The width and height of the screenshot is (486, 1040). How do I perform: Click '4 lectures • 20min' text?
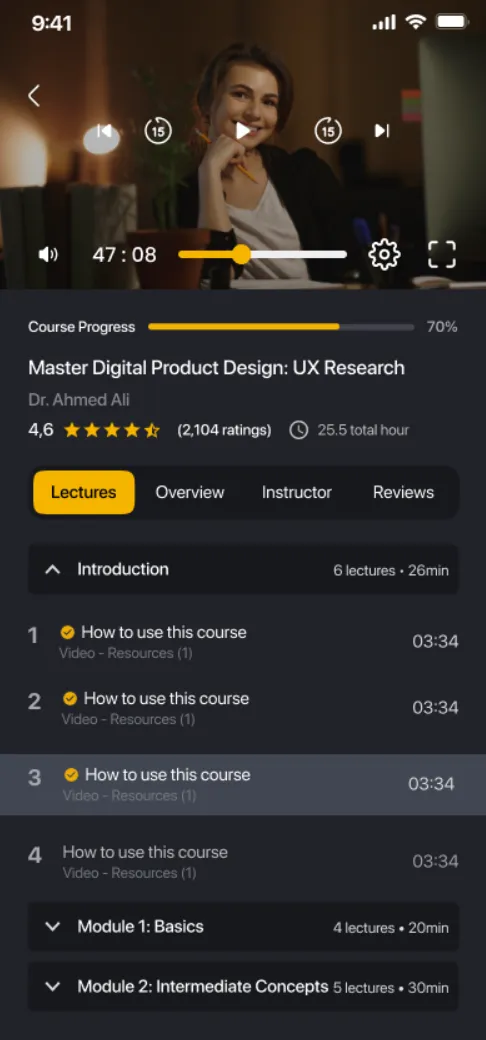[x=391, y=928]
